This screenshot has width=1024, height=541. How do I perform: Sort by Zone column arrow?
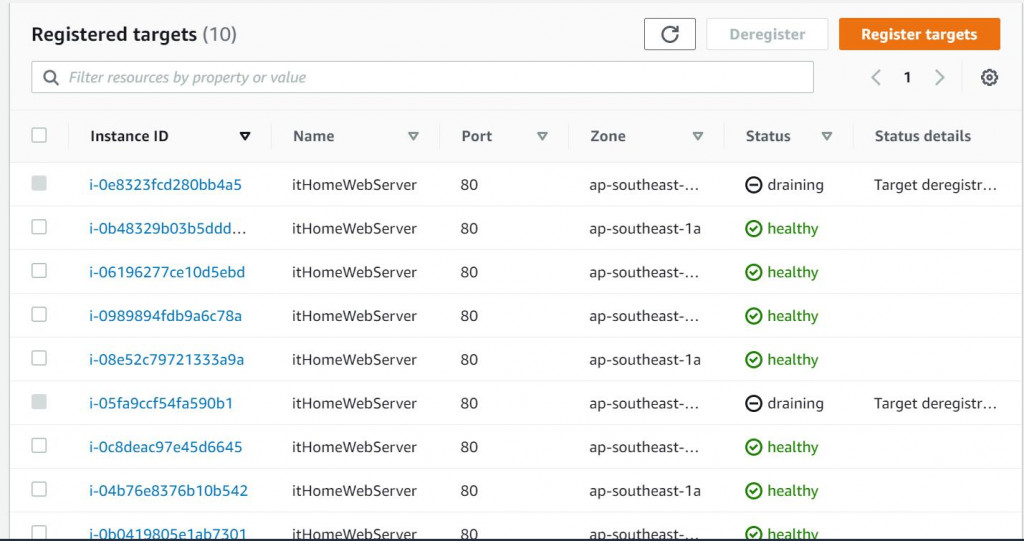coord(698,136)
